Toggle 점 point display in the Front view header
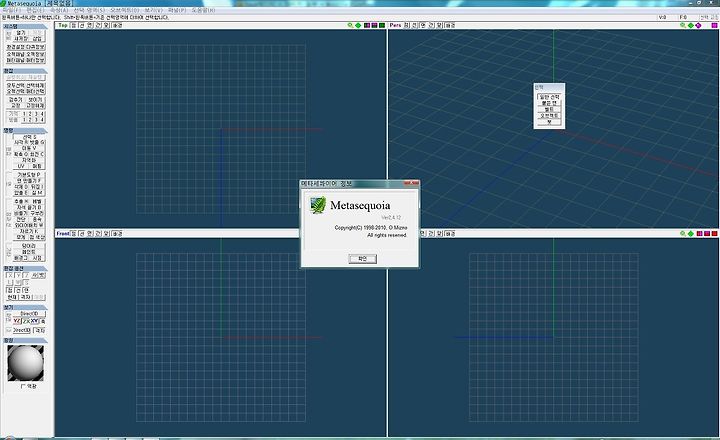 [x=73, y=234]
